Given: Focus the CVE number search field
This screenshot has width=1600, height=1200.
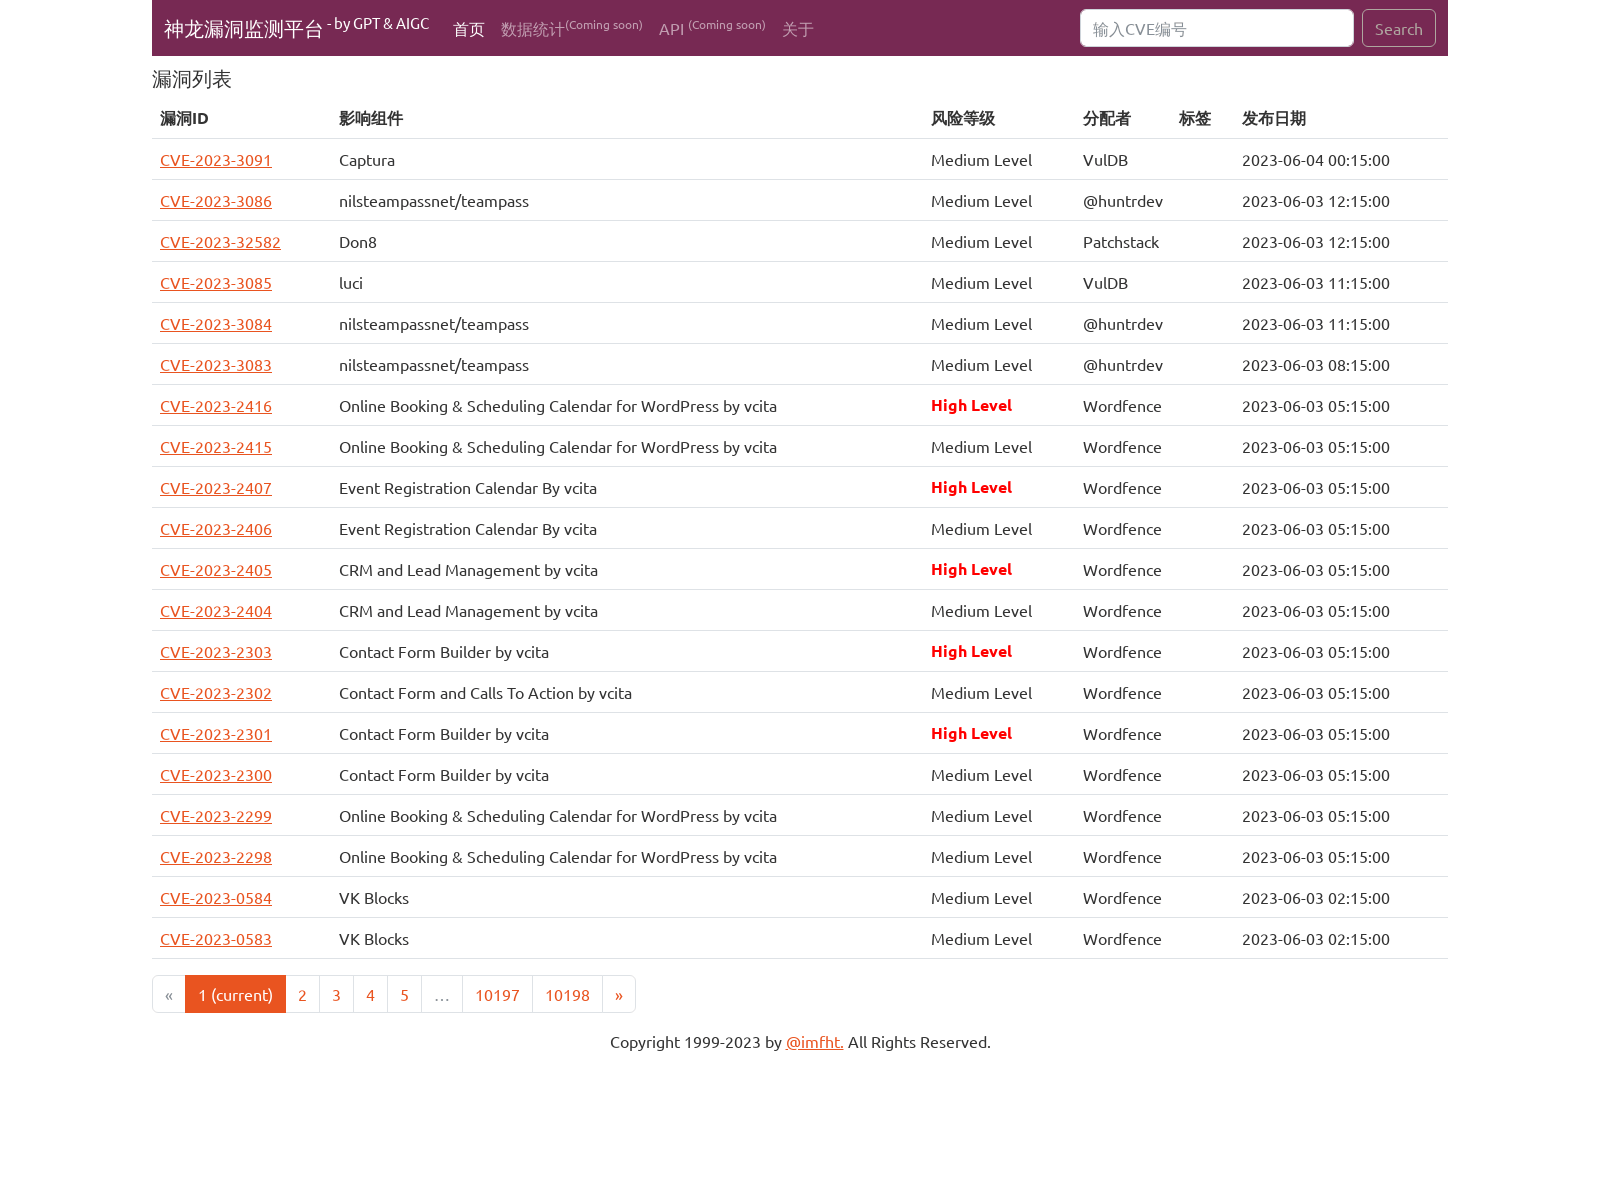Looking at the screenshot, I should coord(1216,28).
